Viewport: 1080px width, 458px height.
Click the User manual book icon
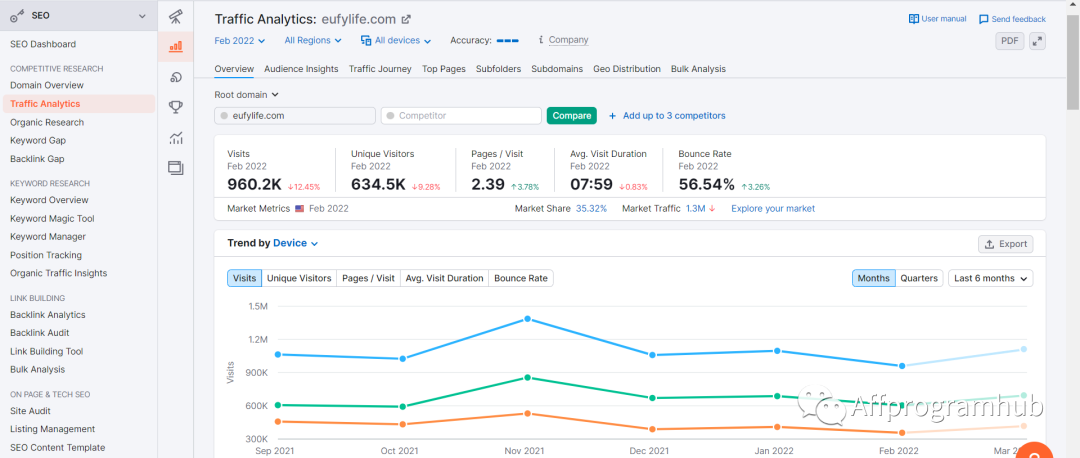[x=913, y=19]
